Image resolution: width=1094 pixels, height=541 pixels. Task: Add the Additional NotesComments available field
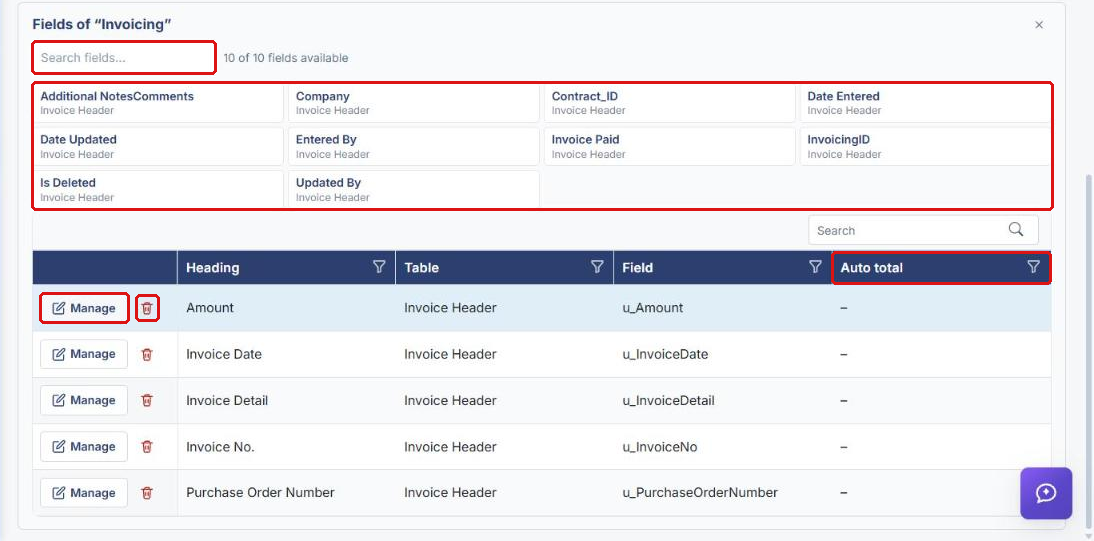click(158, 103)
